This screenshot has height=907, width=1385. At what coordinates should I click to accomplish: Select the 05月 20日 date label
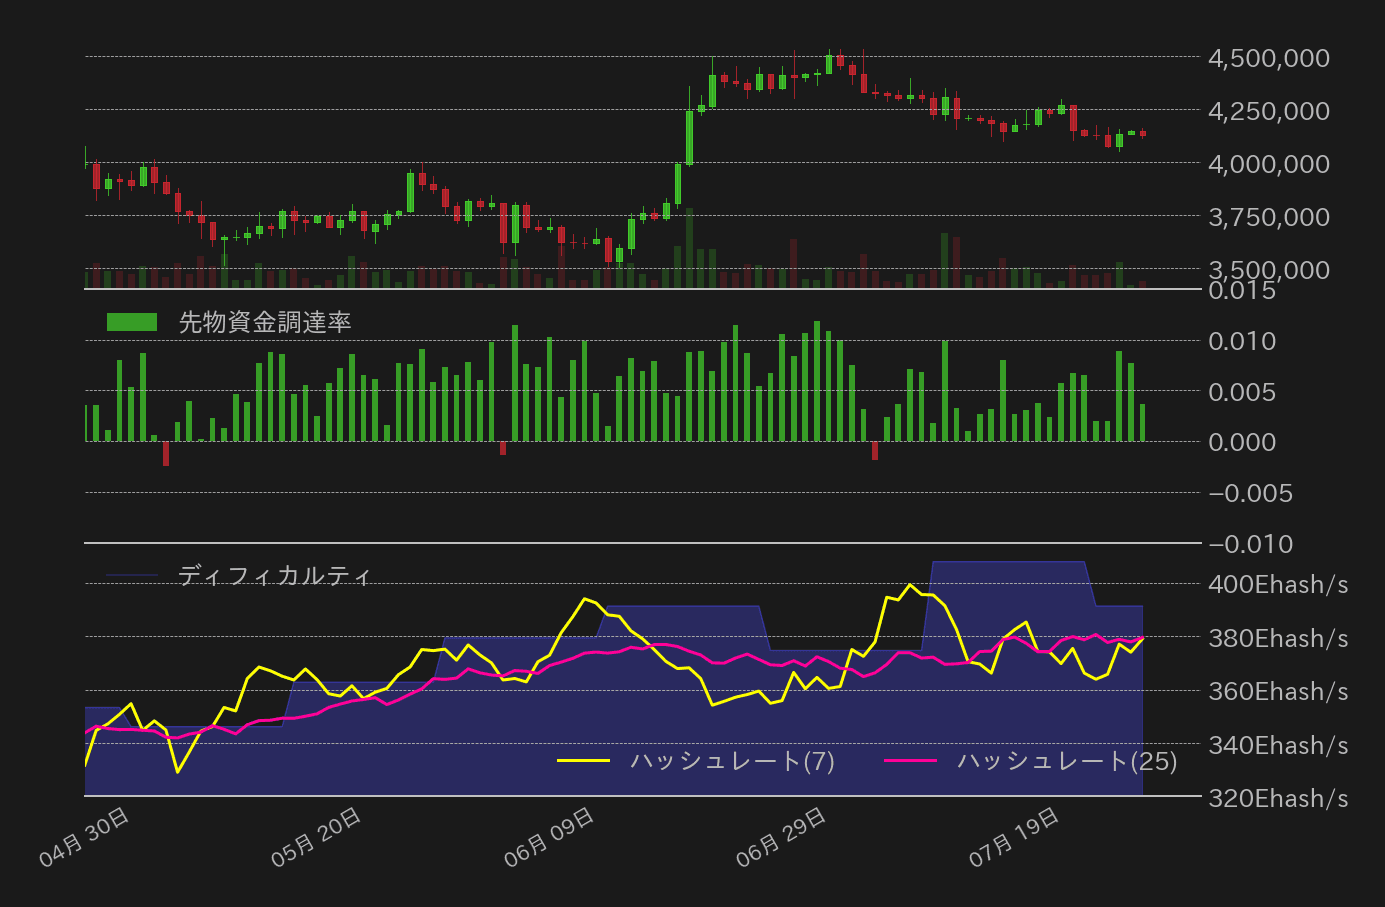(317, 838)
